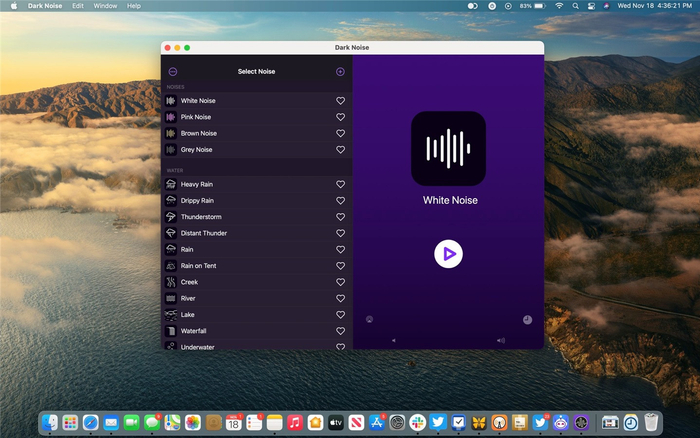Click the Pink Noise waveform icon
The height and width of the screenshot is (438, 700).
click(x=171, y=117)
